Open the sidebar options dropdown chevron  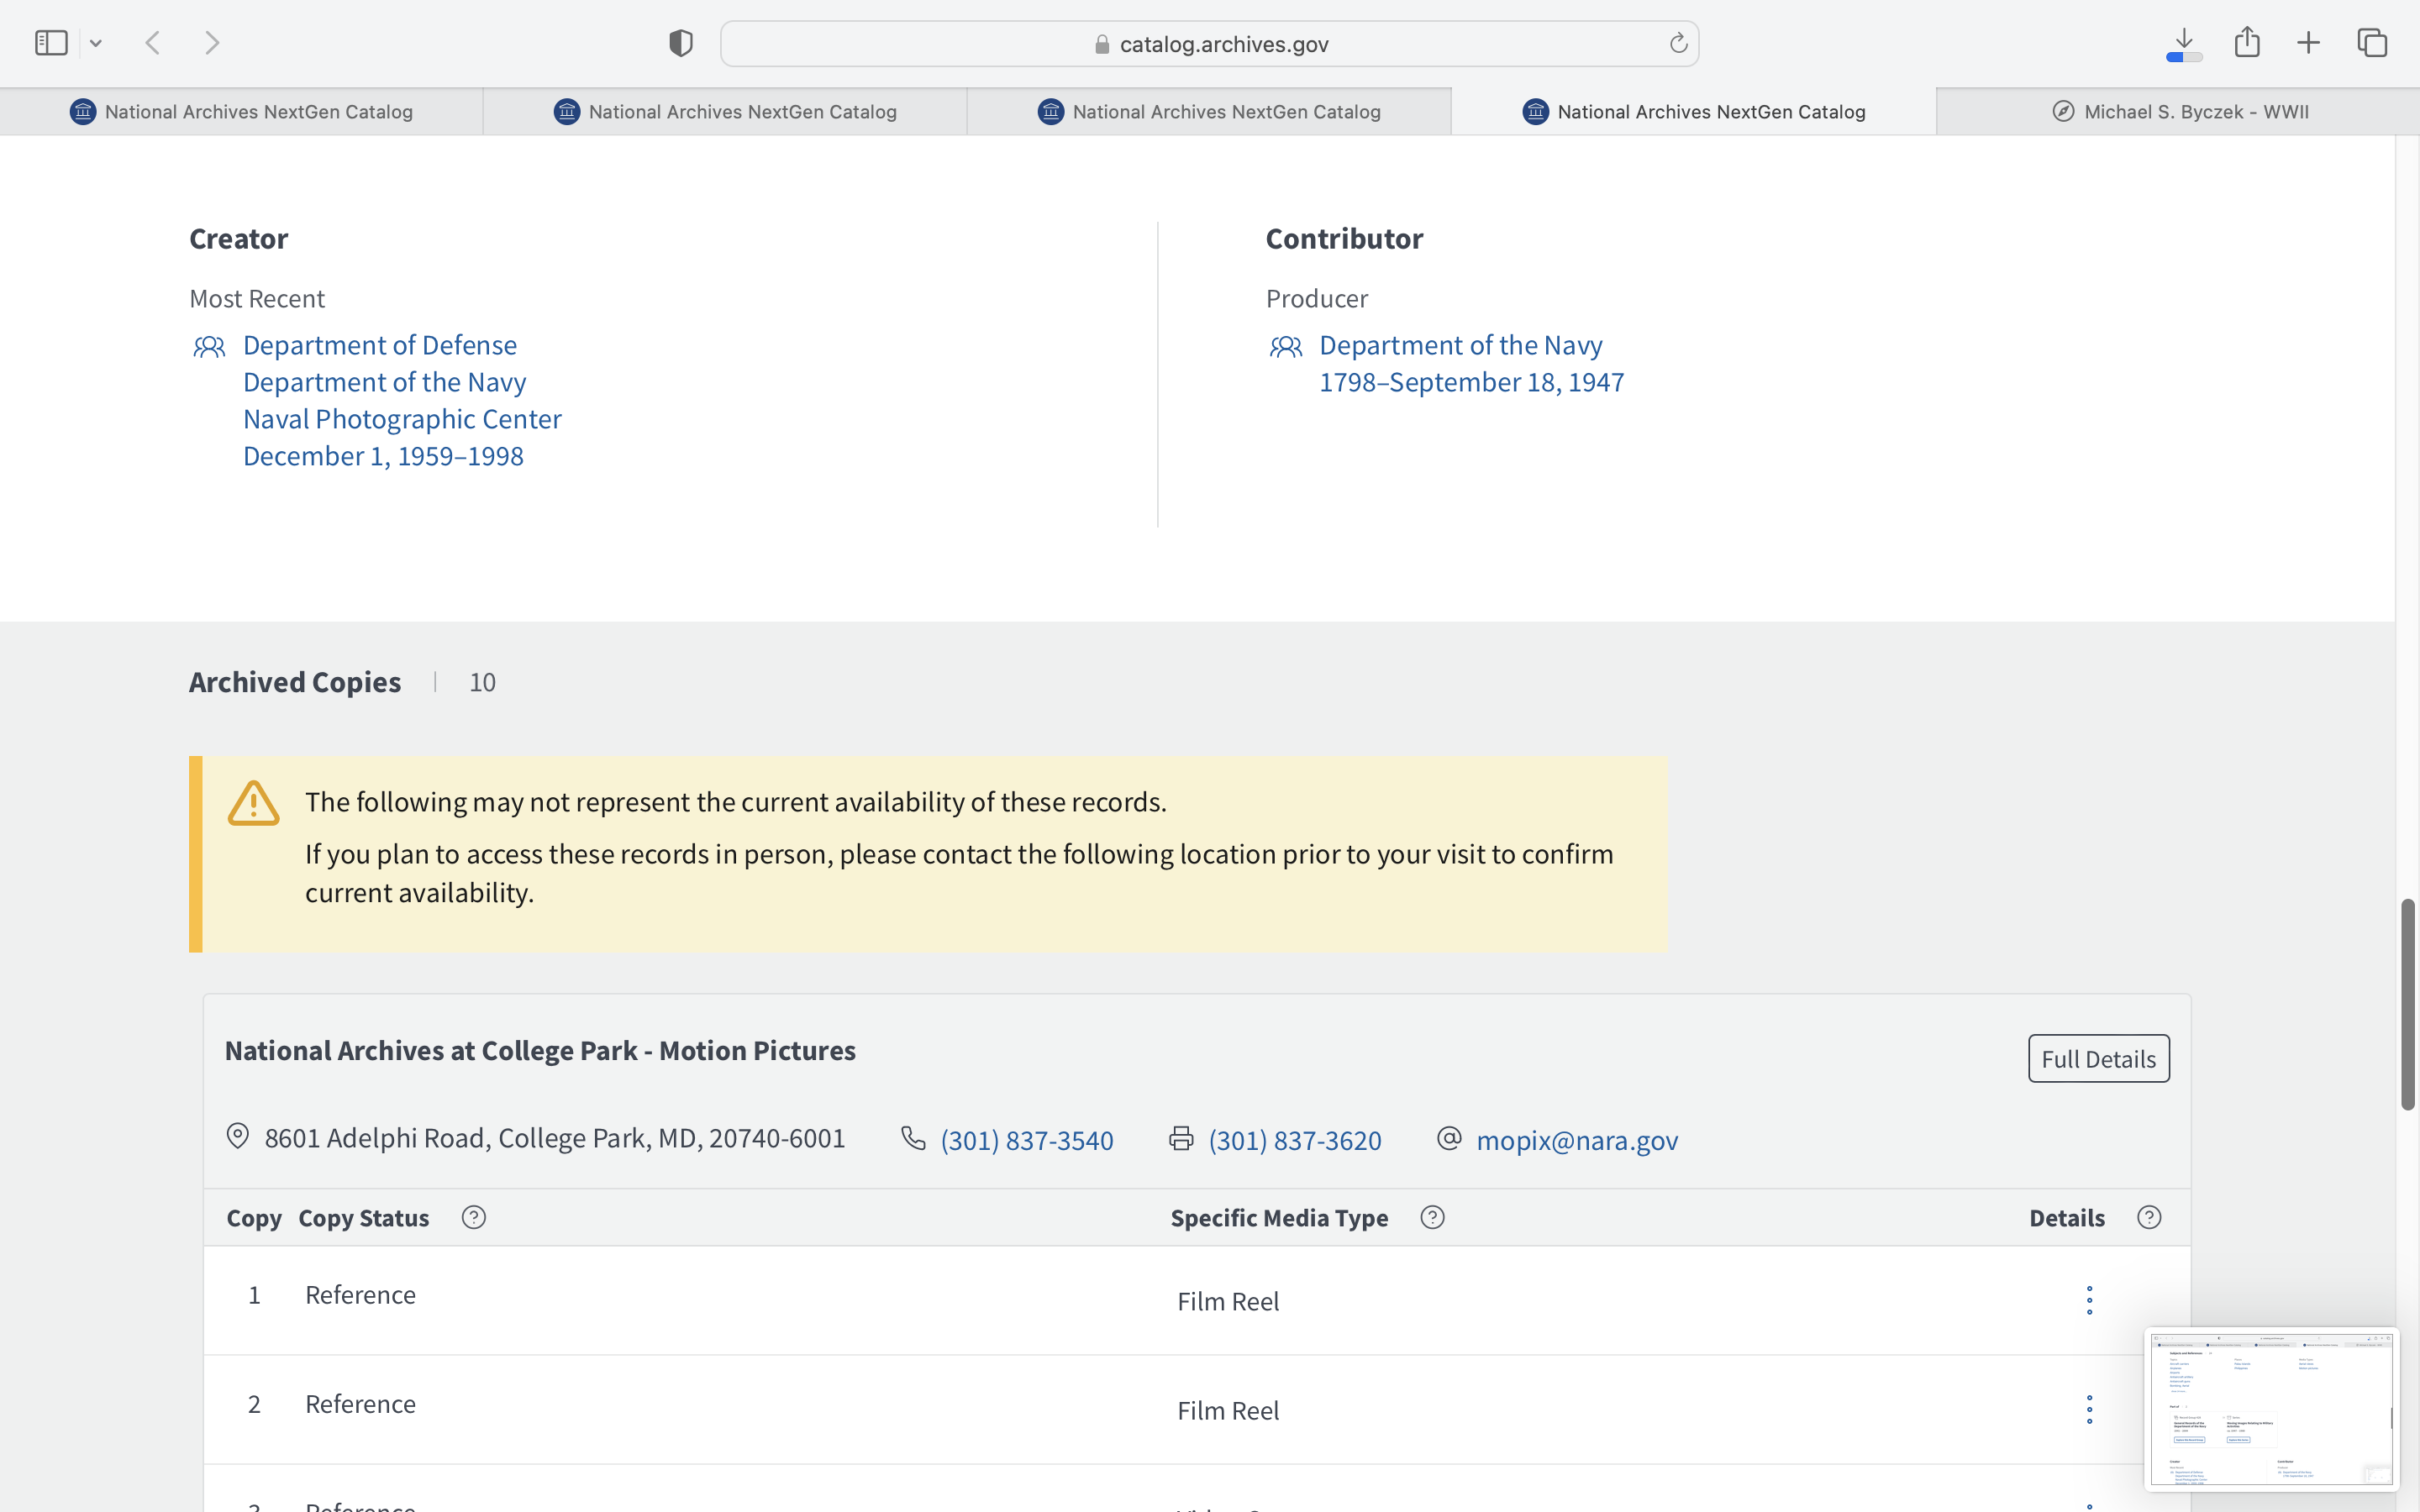tap(96, 43)
